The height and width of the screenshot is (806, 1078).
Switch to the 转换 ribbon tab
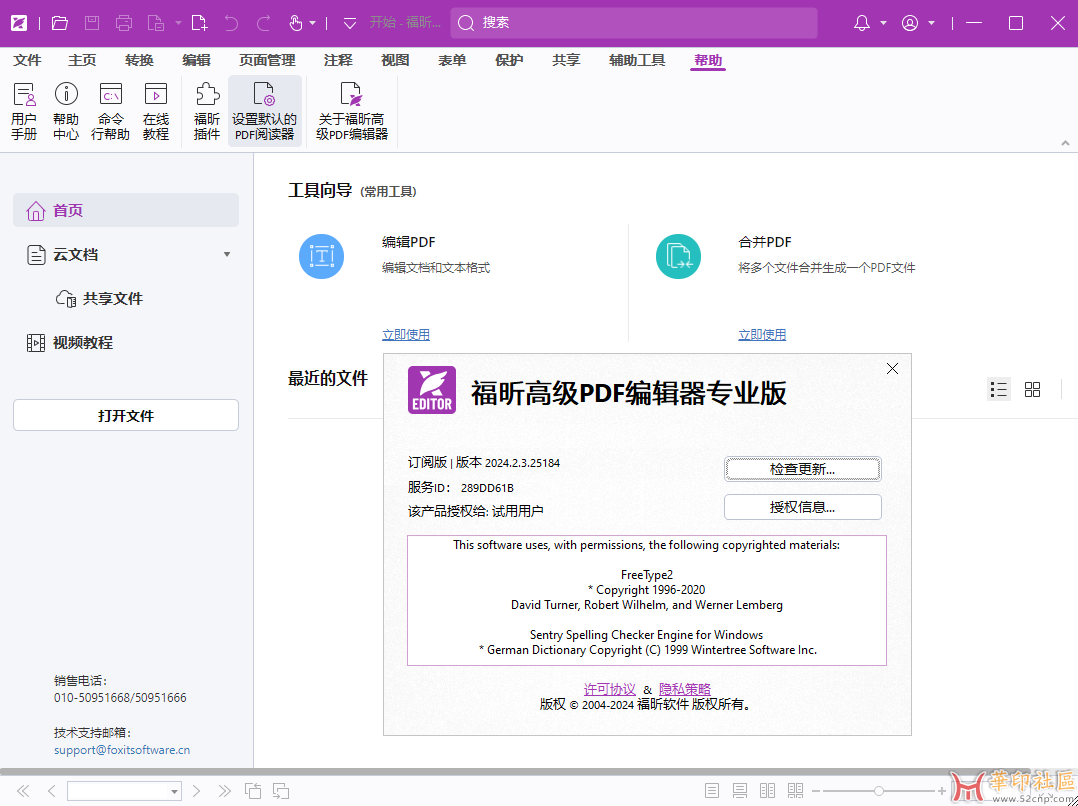coord(140,60)
